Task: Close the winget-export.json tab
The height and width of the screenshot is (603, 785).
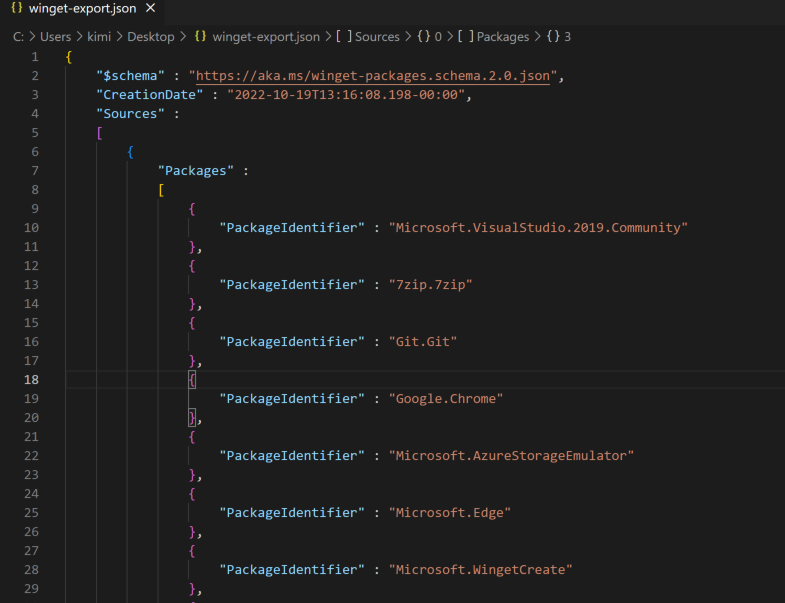Action: pyautogui.click(x=150, y=8)
